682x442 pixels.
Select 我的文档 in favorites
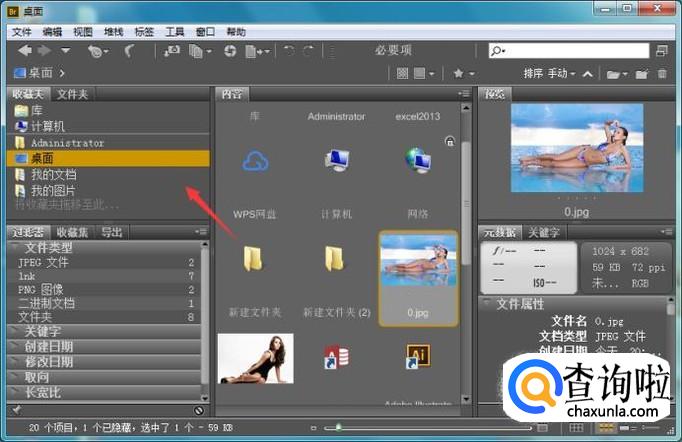click(52, 174)
